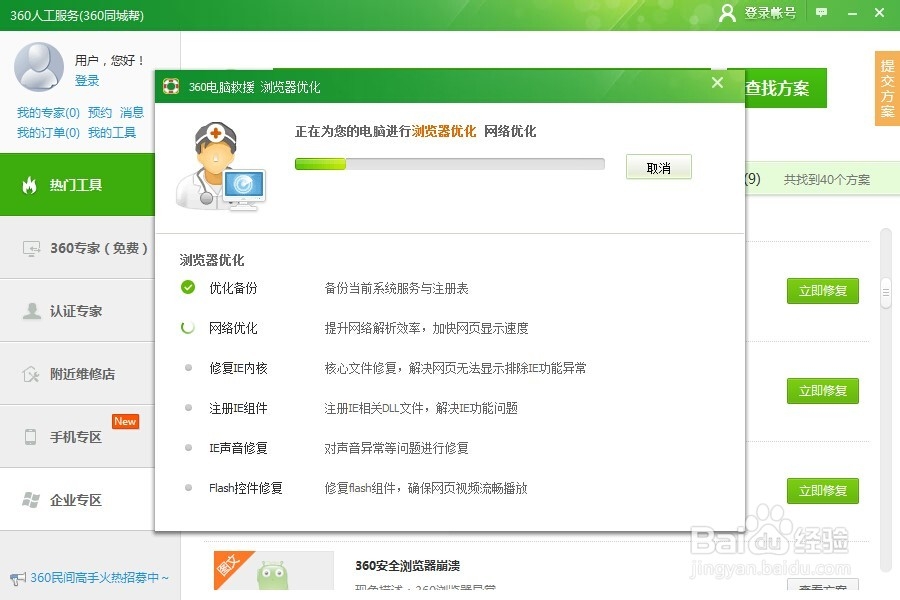The image size is (900, 600).
Task: Click the 360安全浏览器崩溃 title
Action: click(x=407, y=566)
